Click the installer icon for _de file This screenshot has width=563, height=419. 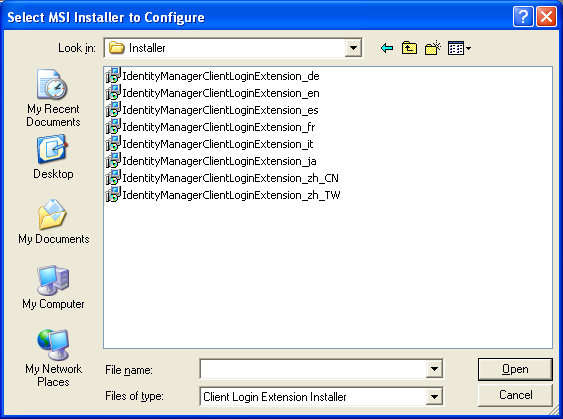[113, 75]
